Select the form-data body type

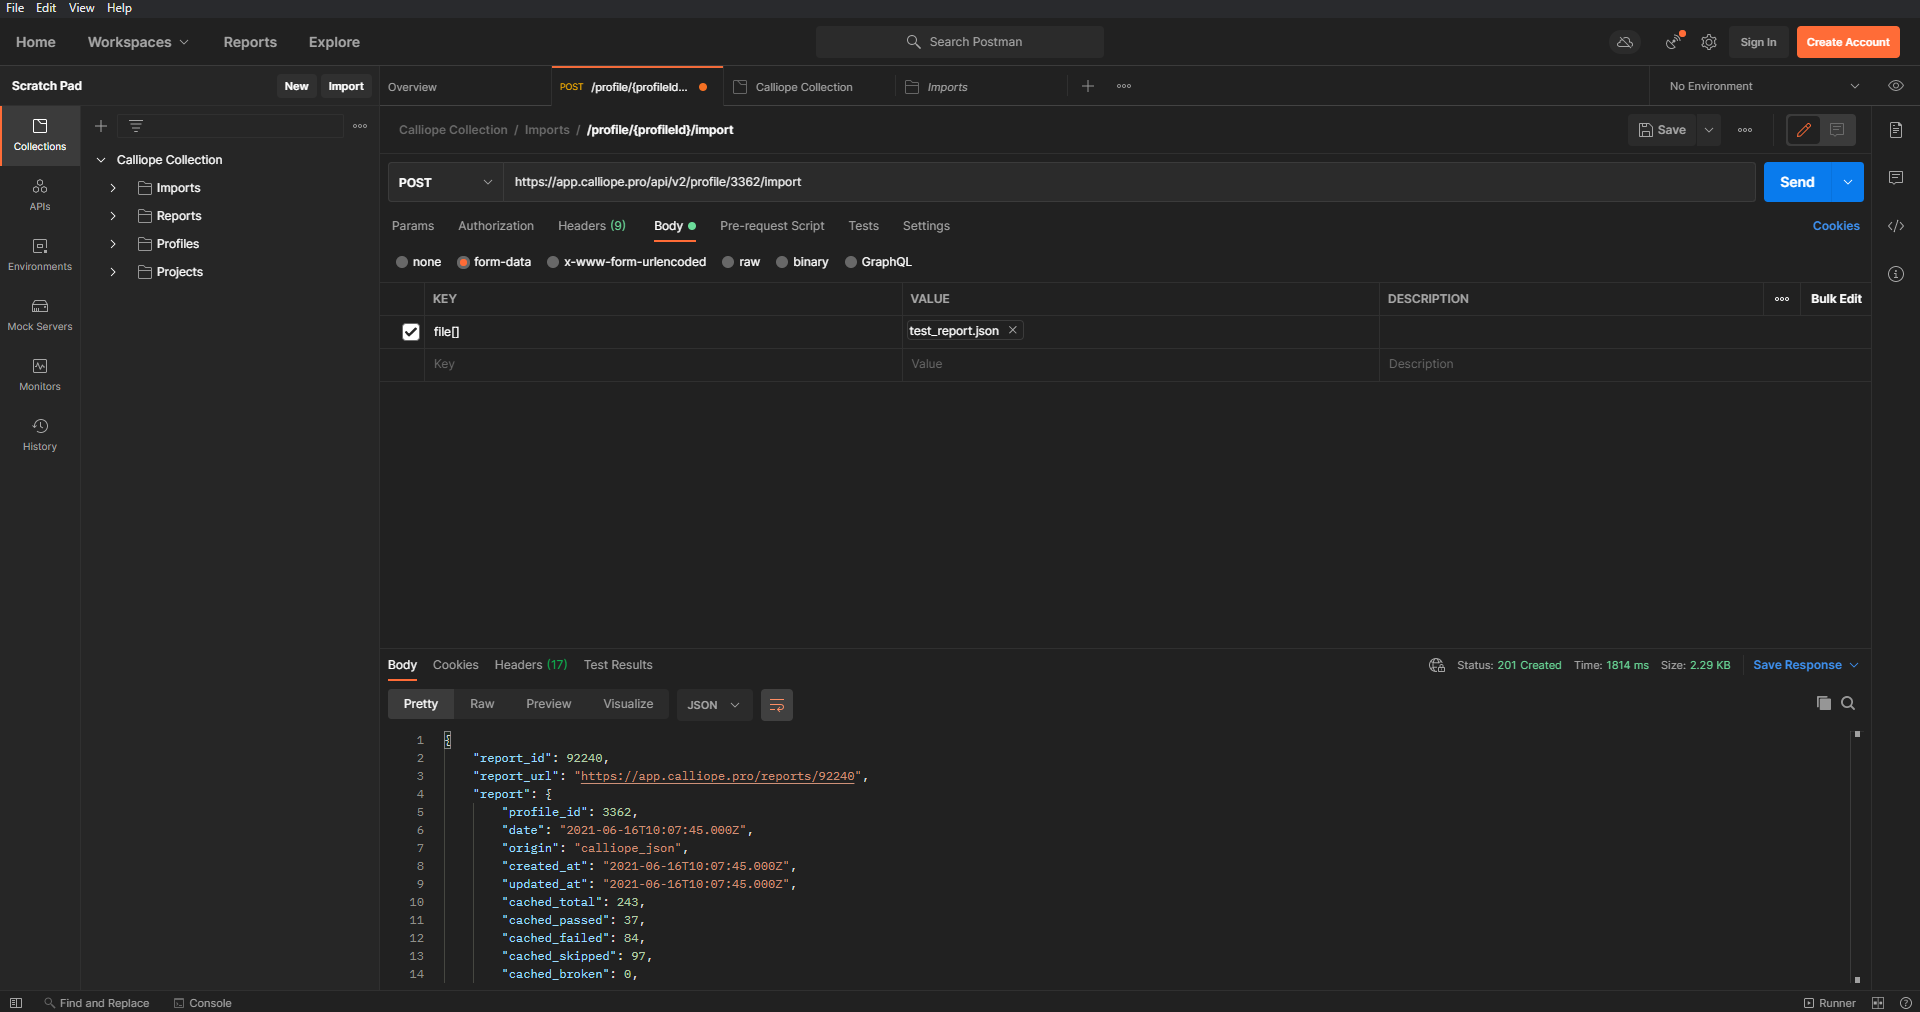(x=463, y=262)
